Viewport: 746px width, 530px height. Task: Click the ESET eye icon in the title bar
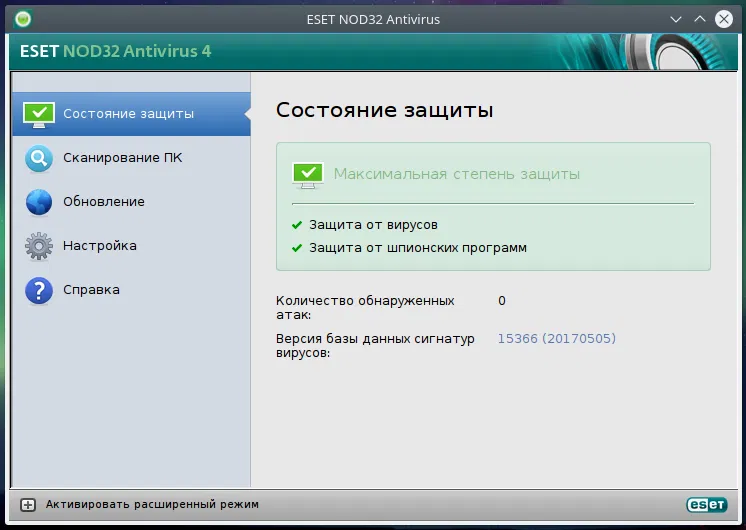coord(23,19)
